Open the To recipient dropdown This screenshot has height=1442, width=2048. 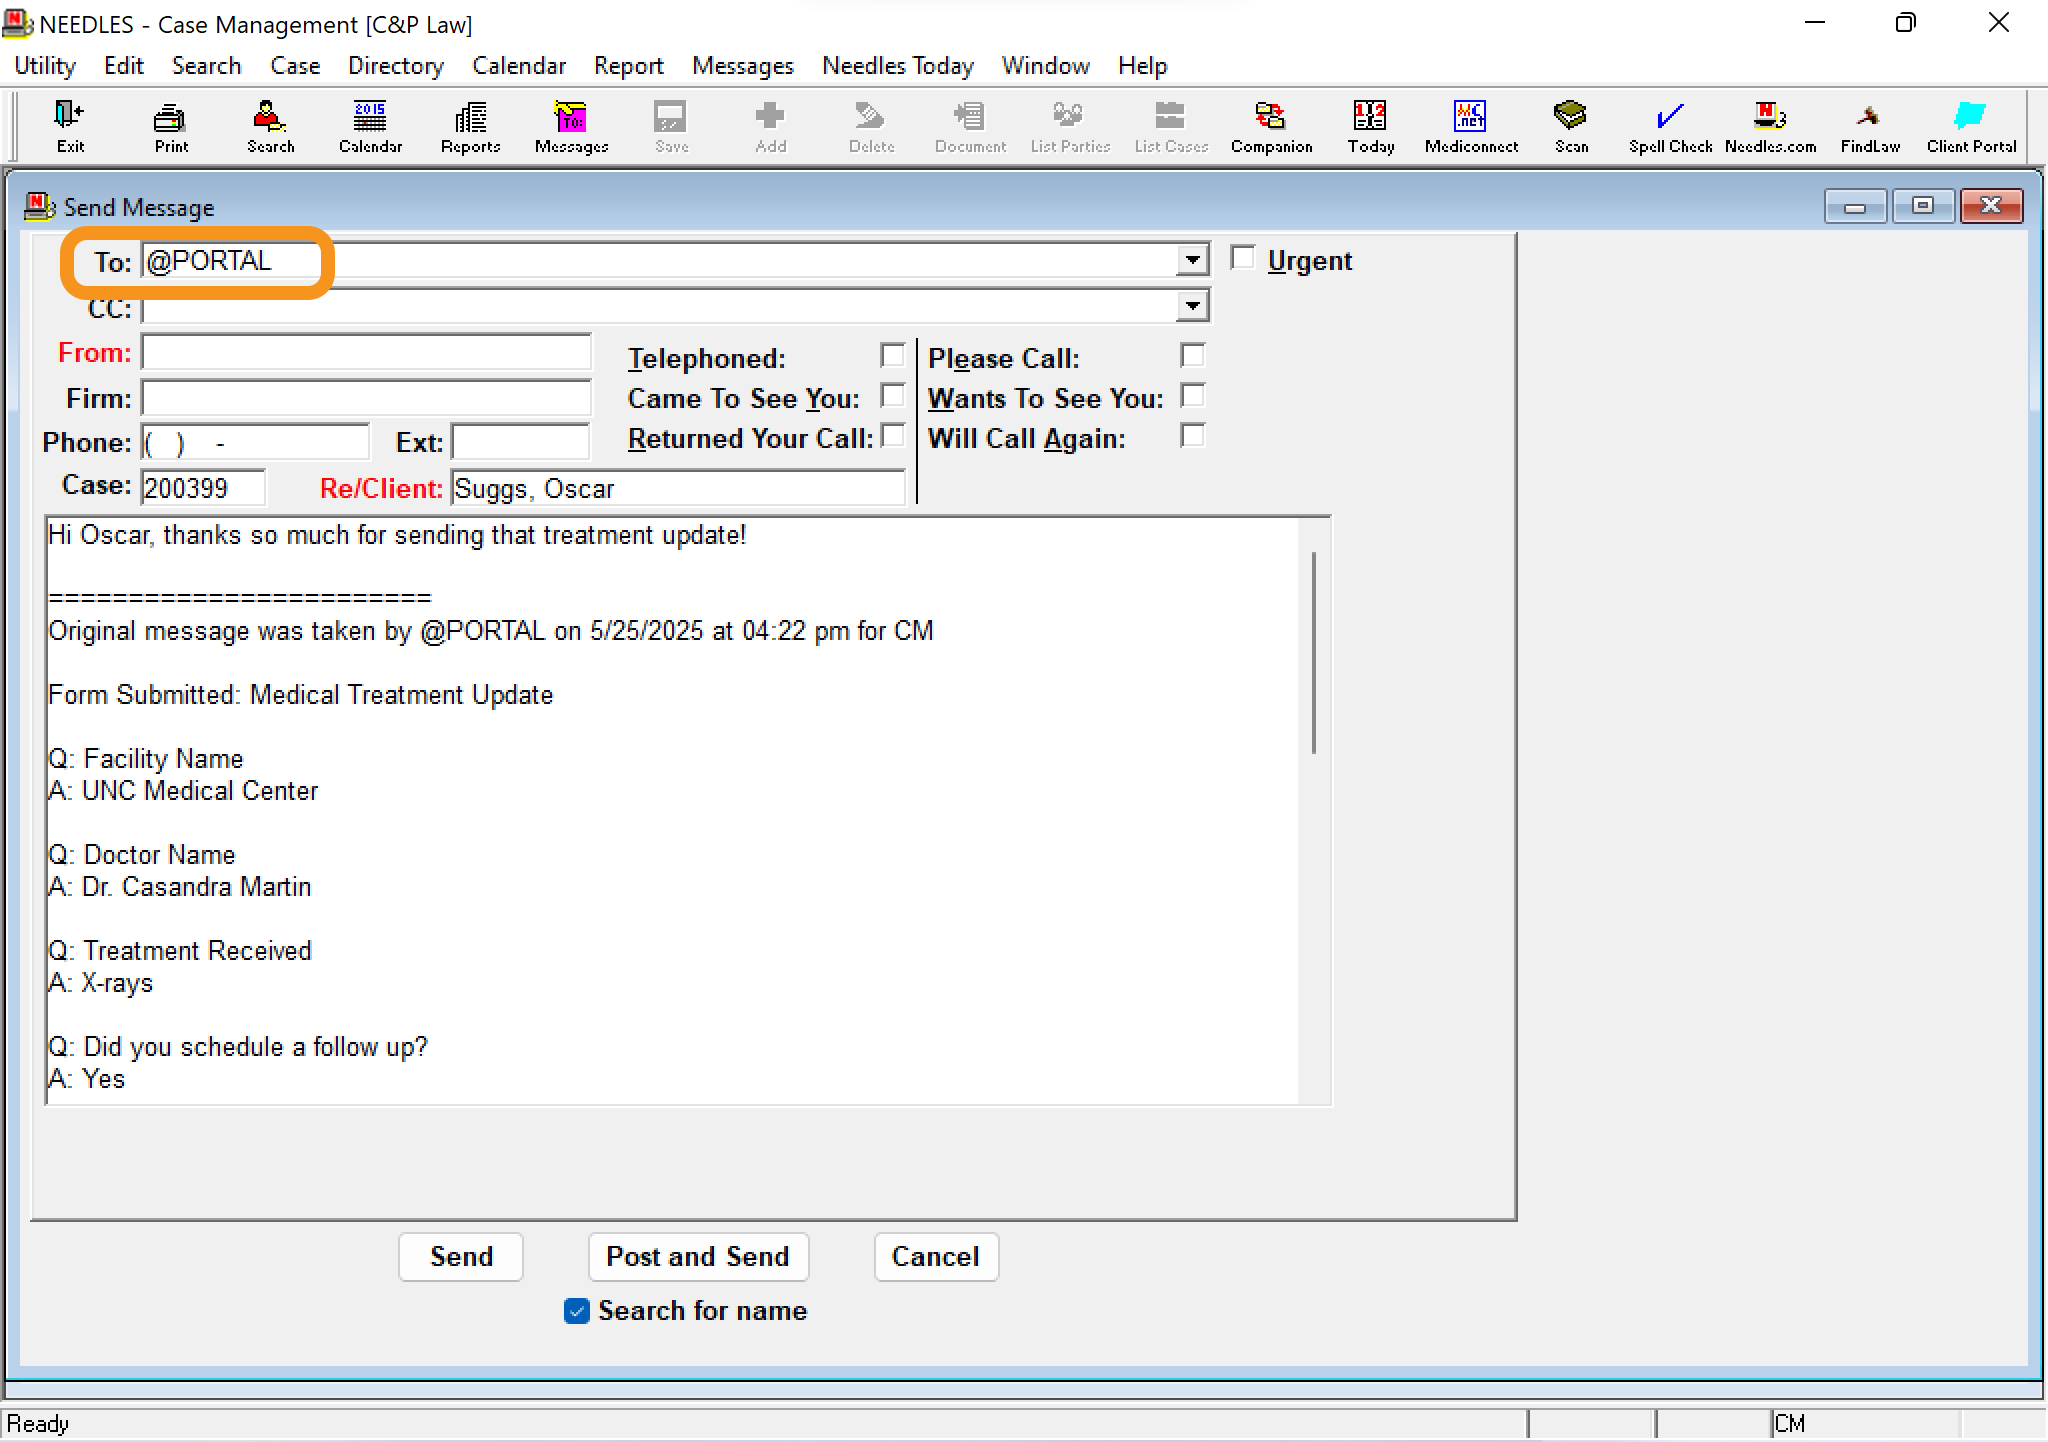click(x=1191, y=259)
